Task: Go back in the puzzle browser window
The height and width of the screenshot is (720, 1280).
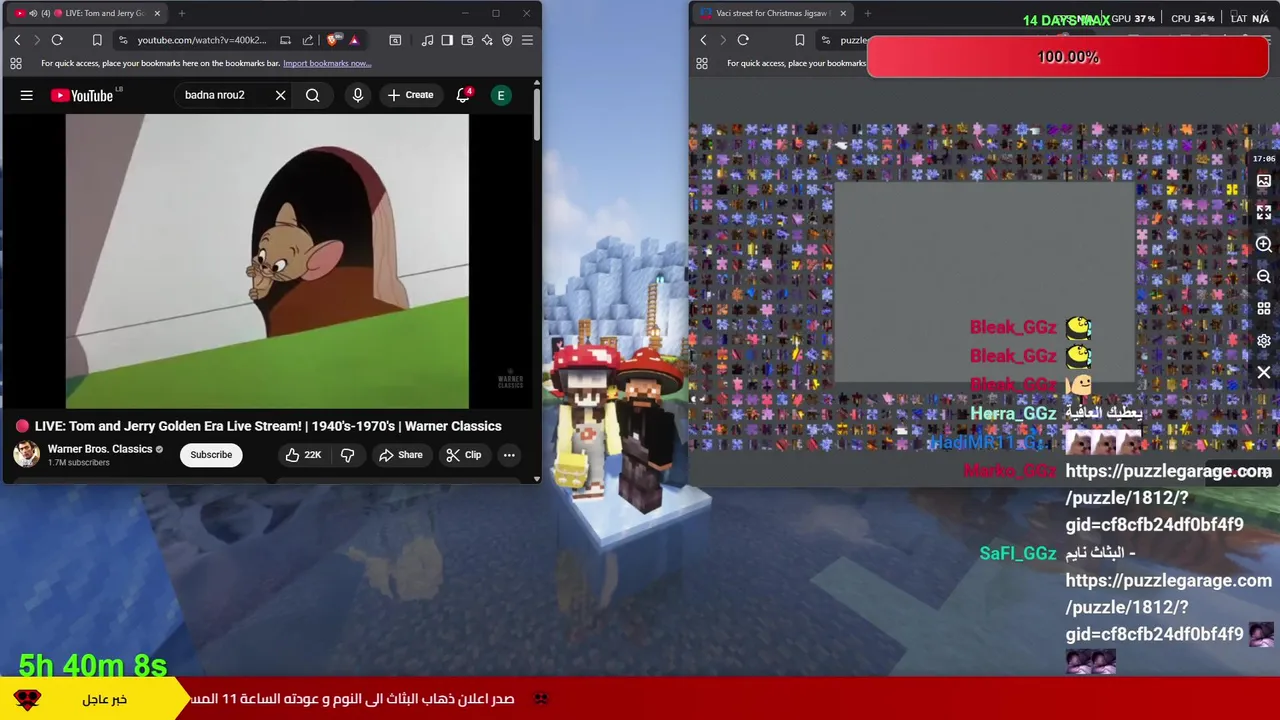Action: (703, 40)
